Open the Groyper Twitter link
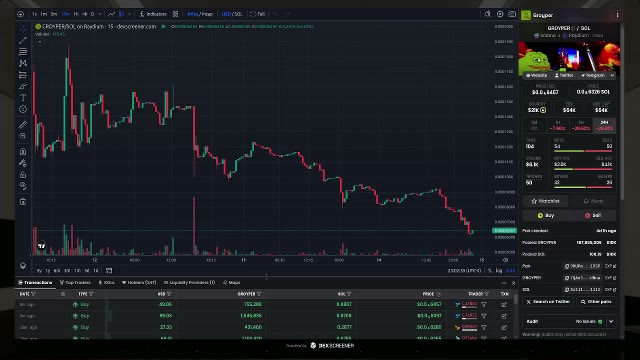This screenshot has width=640, height=360. pos(564,76)
